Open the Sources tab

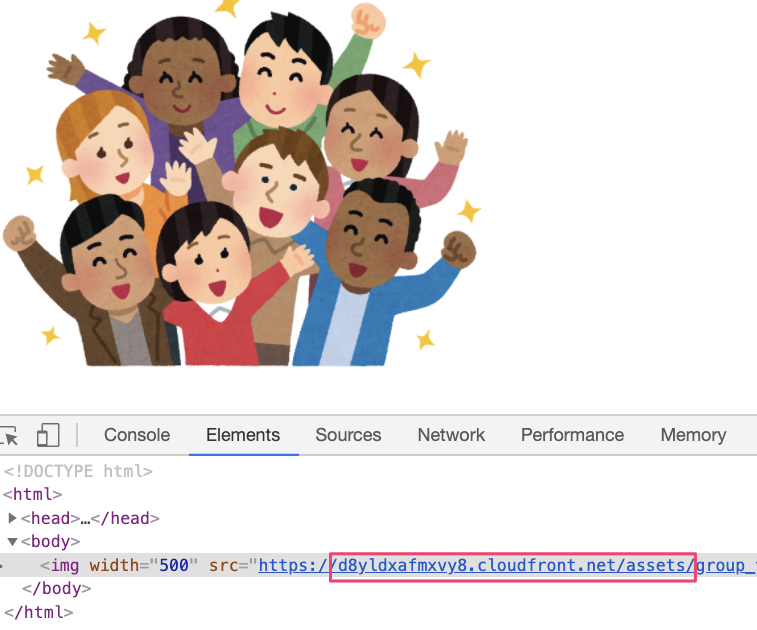coord(348,435)
